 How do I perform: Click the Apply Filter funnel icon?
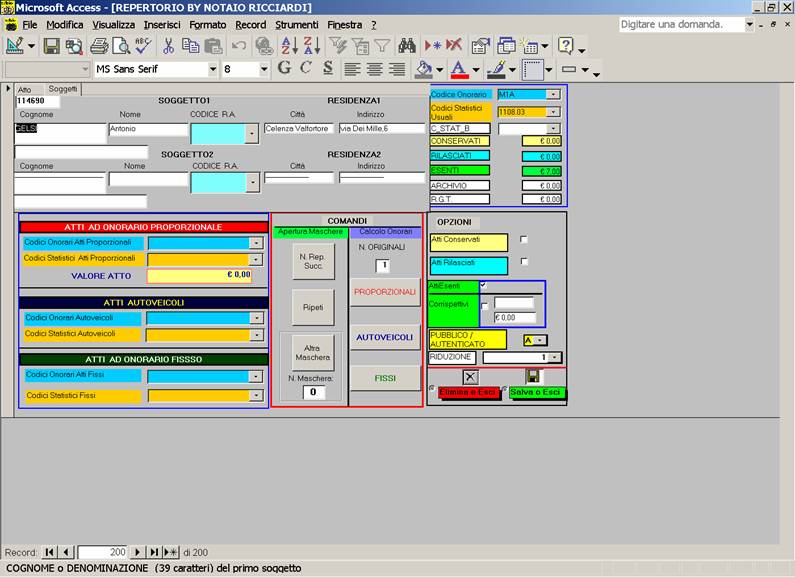pyautogui.click(x=383, y=46)
